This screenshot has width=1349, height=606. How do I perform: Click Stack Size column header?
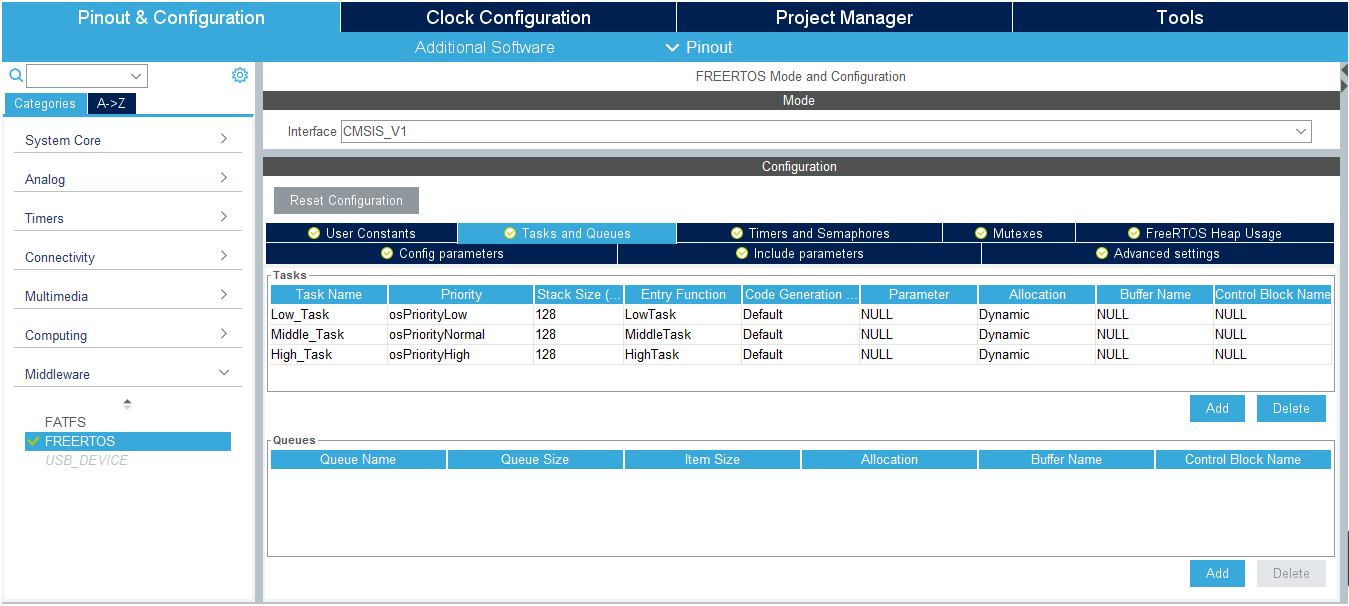pos(579,294)
